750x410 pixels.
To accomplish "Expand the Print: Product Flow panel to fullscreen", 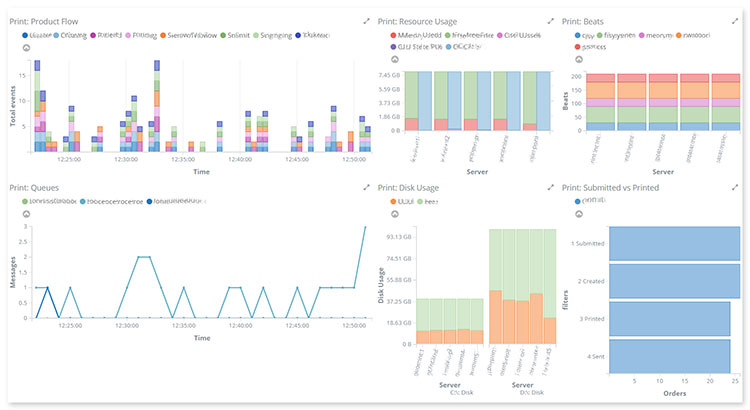I will (365, 21).
